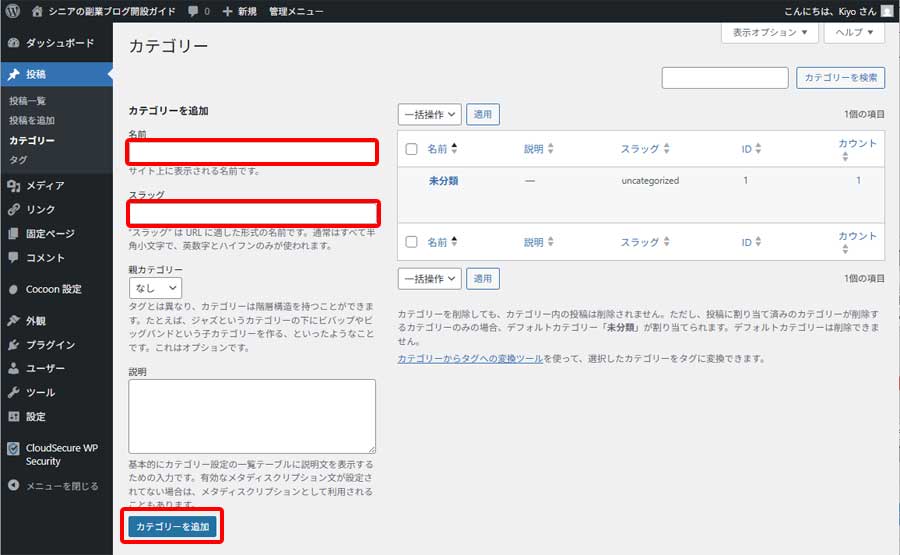Open the Media menu icon
900x555 pixels.
[13, 185]
